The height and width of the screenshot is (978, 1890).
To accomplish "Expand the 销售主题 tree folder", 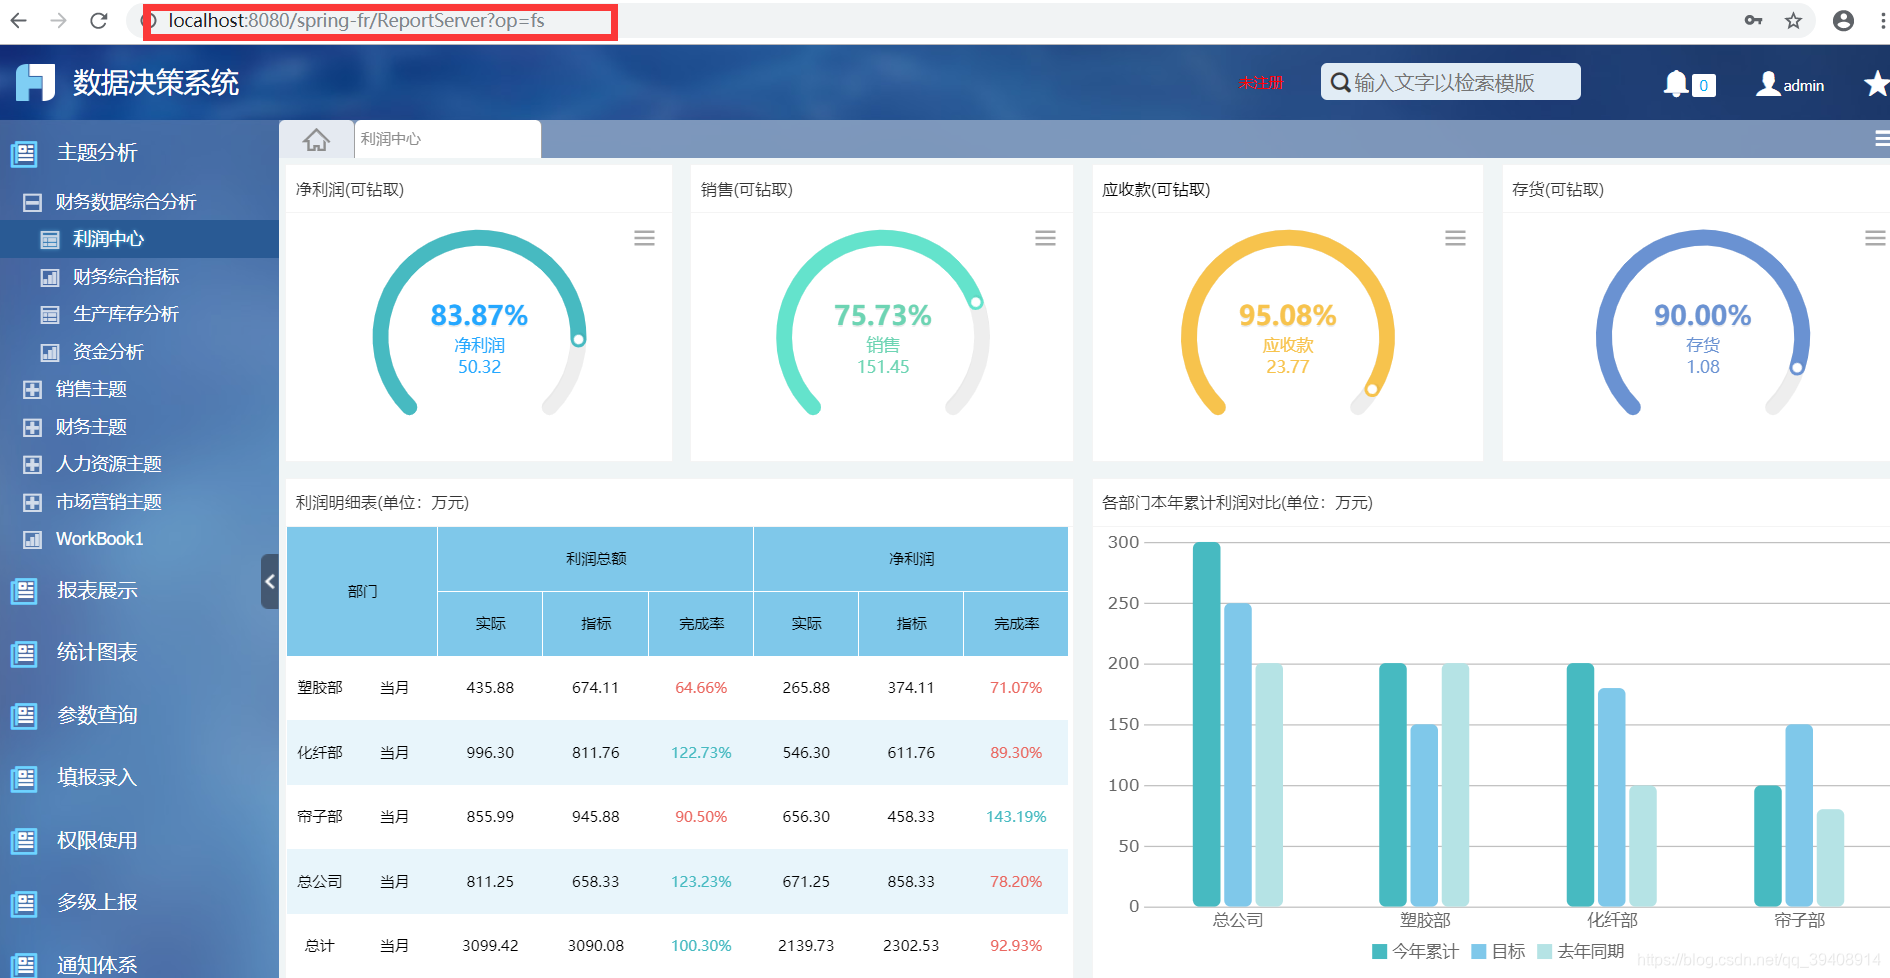I will (33, 389).
